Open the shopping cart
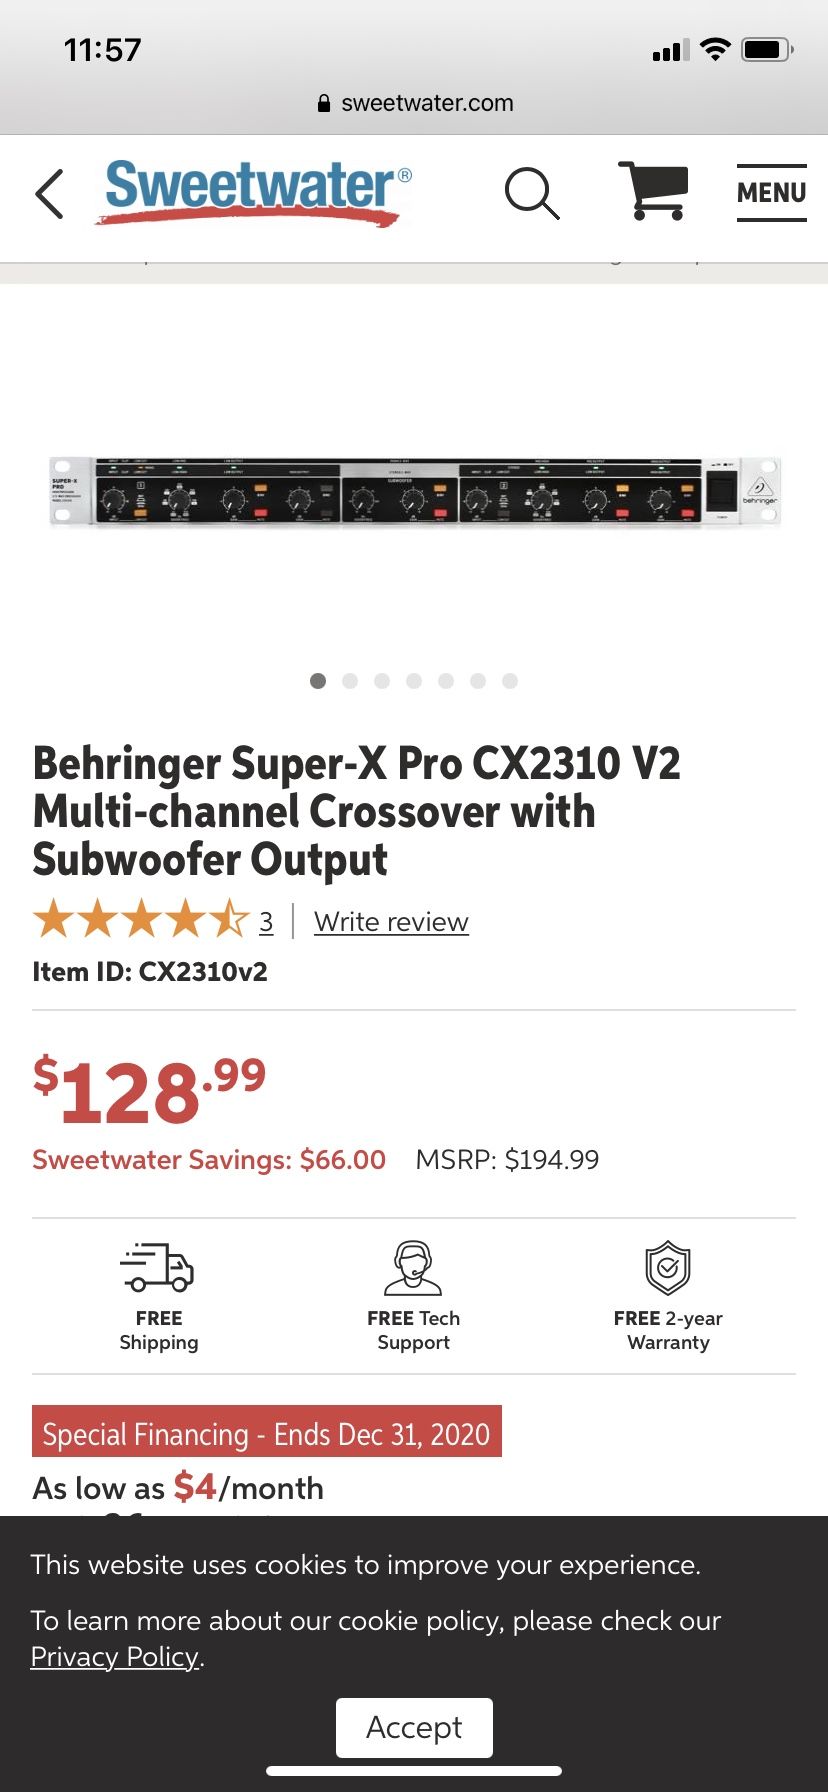This screenshot has height=1792, width=828. [654, 190]
